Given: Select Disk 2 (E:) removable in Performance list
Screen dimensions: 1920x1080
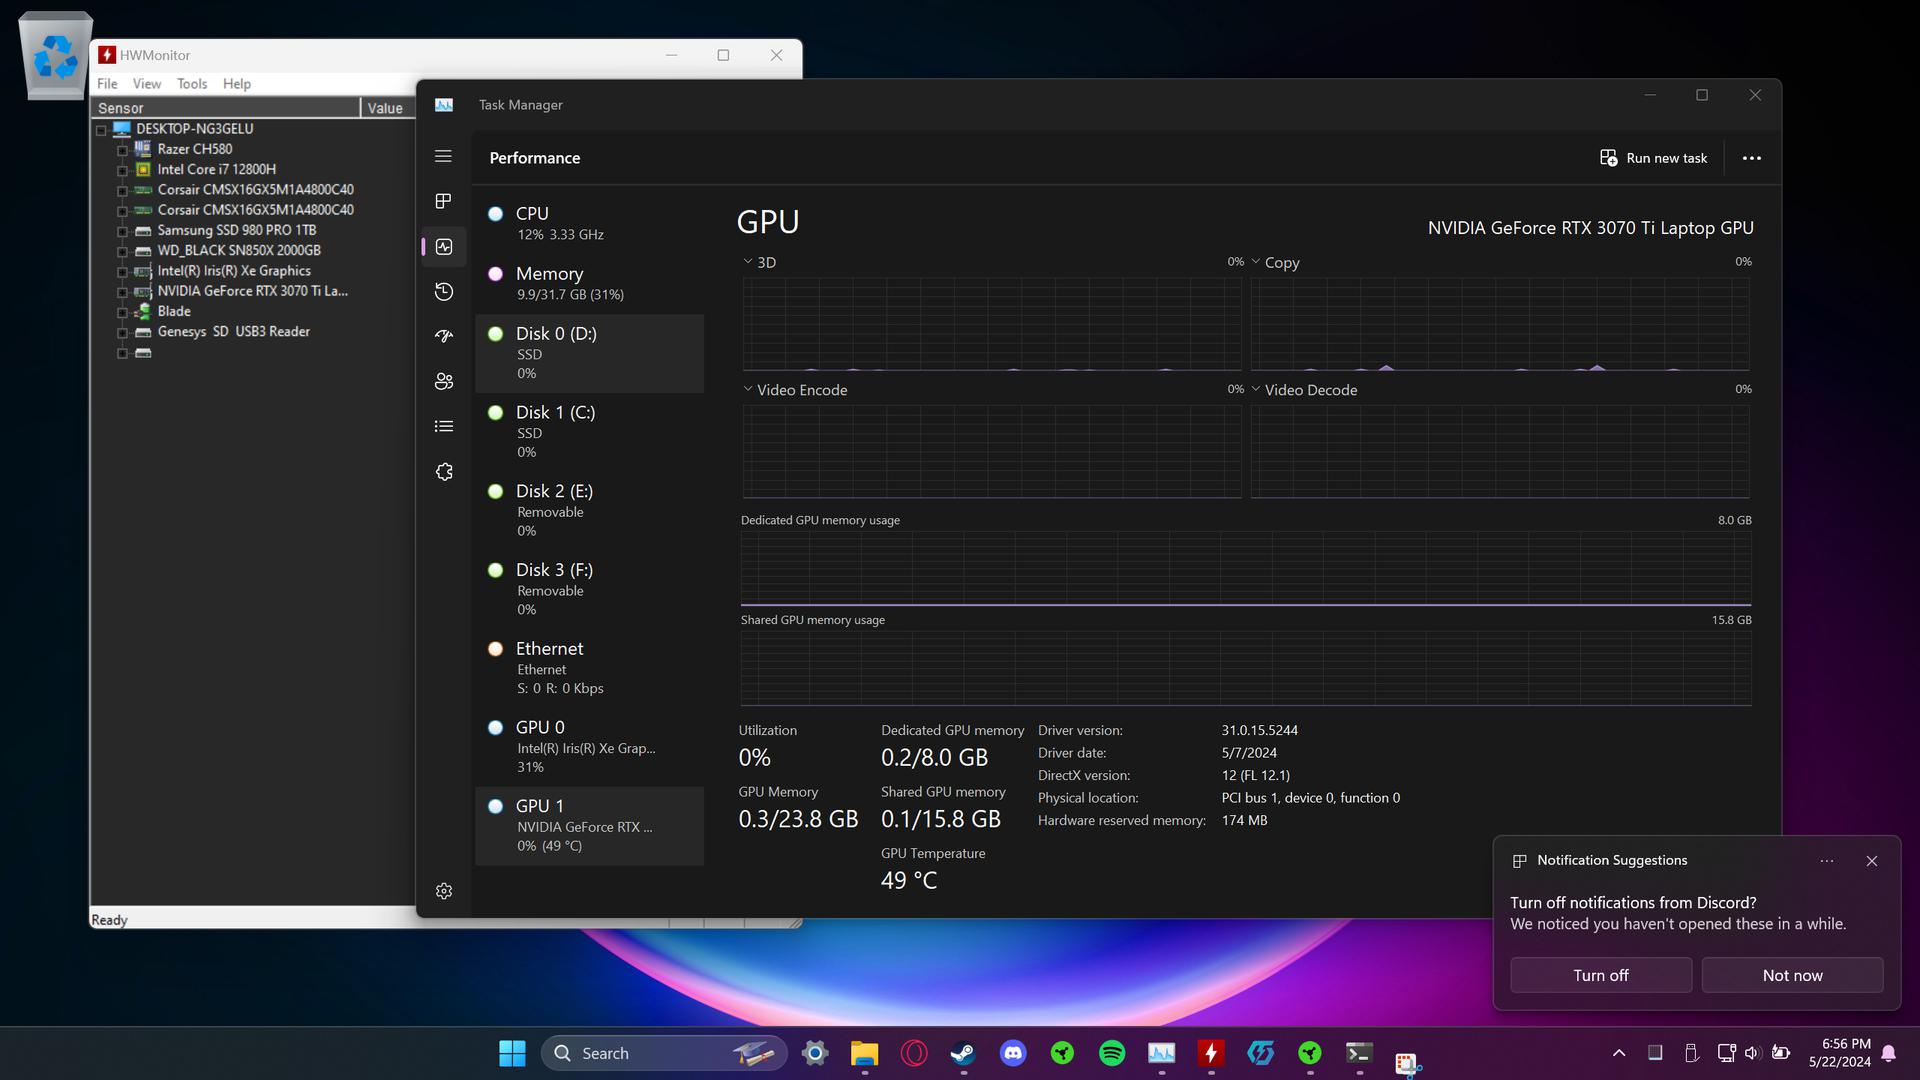Looking at the screenshot, I should pos(590,510).
